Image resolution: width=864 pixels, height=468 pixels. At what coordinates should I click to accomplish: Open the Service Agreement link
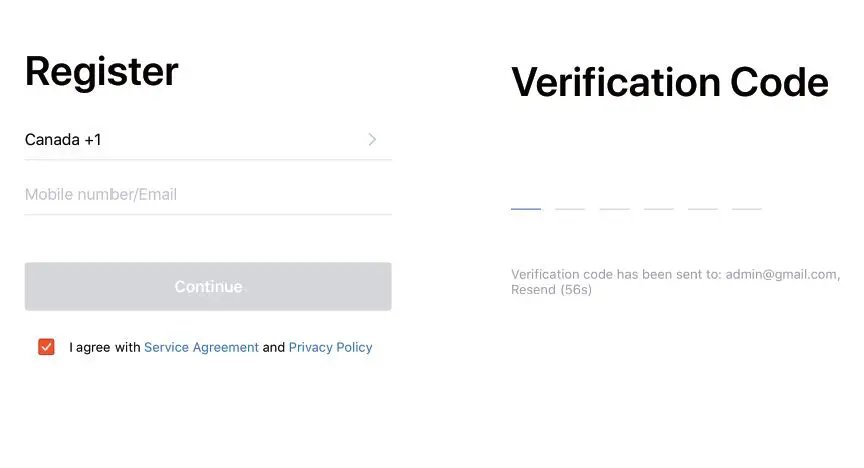(201, 348)
